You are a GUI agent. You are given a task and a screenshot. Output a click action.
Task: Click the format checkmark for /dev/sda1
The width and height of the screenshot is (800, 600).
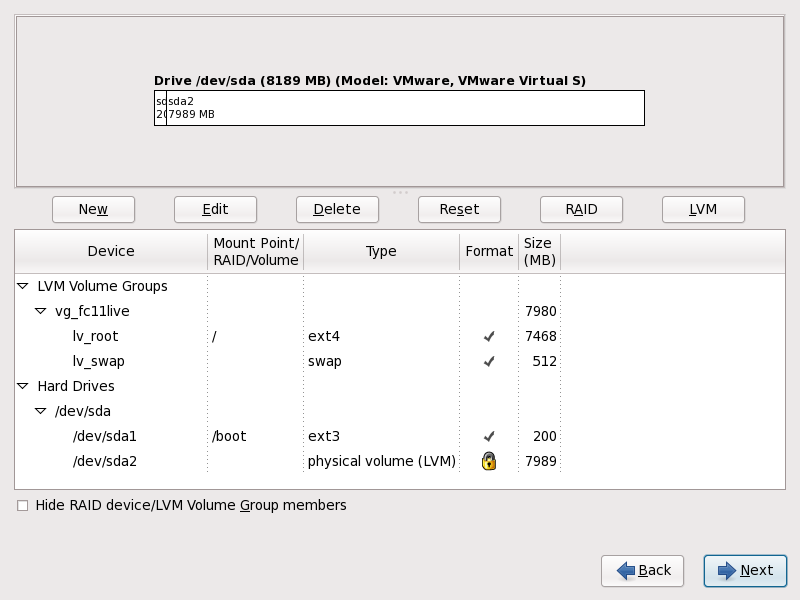pyautogui.click(x=488, y=436)
